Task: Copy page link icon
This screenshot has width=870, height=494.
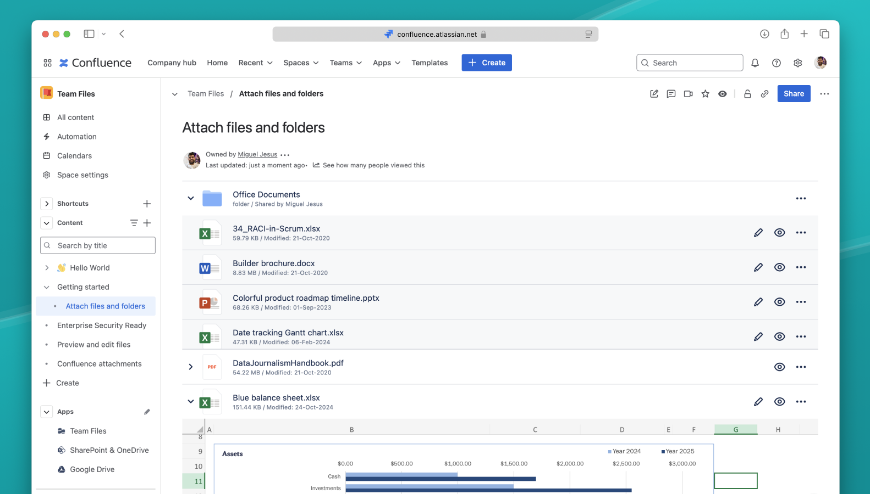Action: coord(764,94)
